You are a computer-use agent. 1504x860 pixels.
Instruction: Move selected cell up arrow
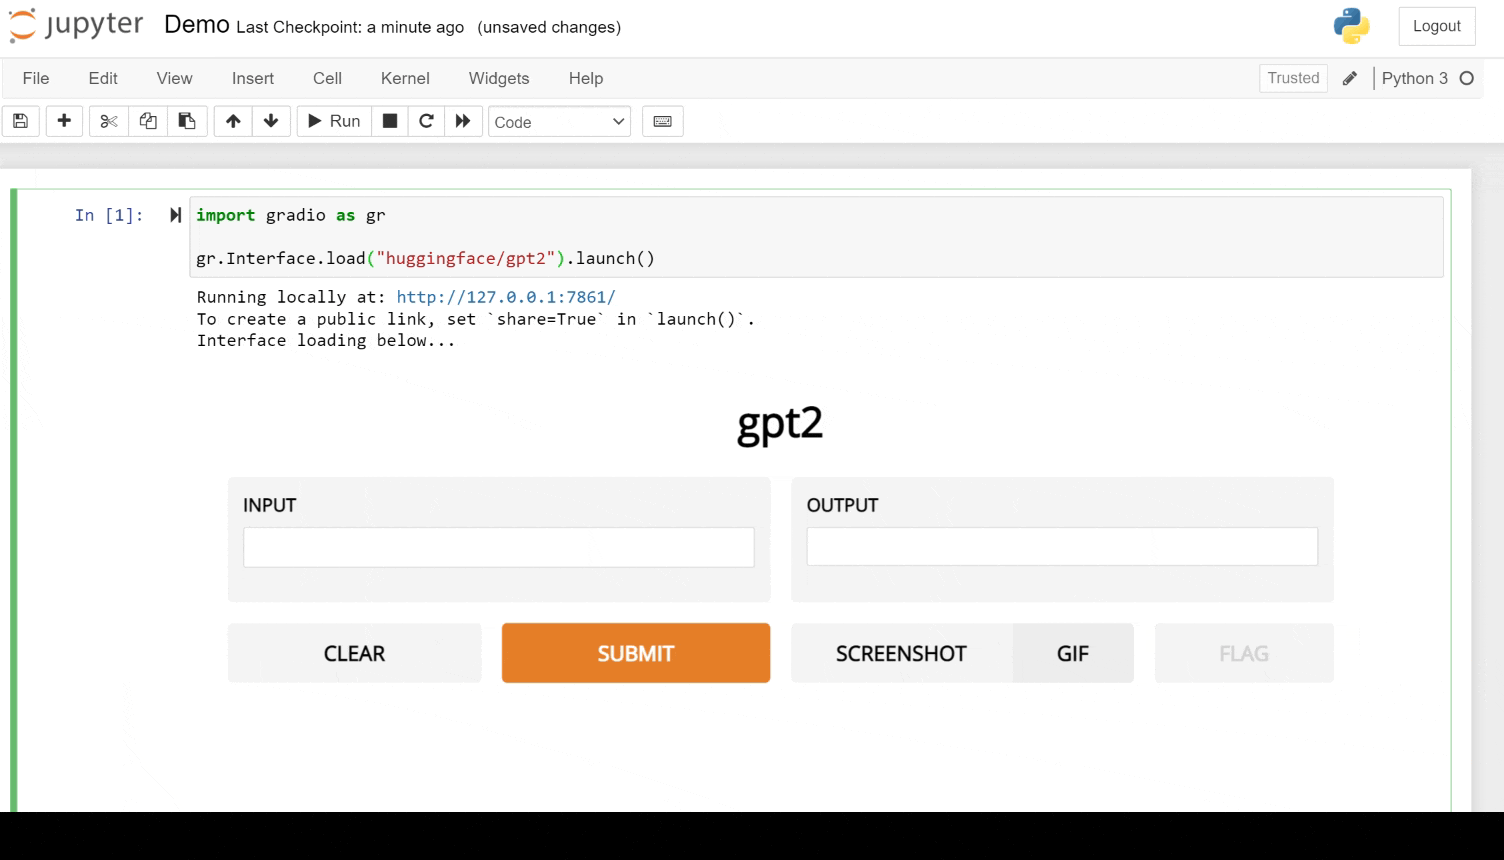(x=233, y=121)
